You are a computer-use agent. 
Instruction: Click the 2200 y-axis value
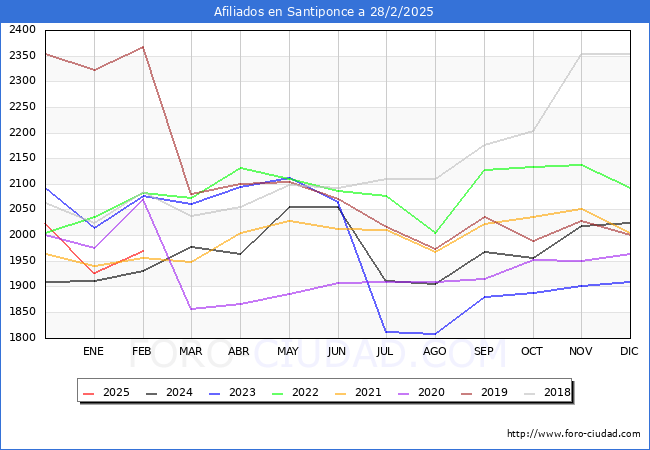(x=22, y=132)
